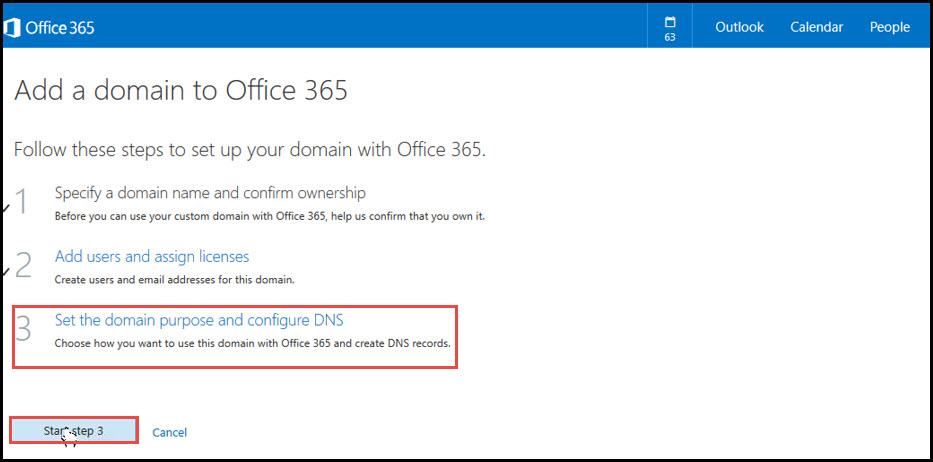
Task: Open the Add users and assign licenses link
Action: click(x=152, y=257)
